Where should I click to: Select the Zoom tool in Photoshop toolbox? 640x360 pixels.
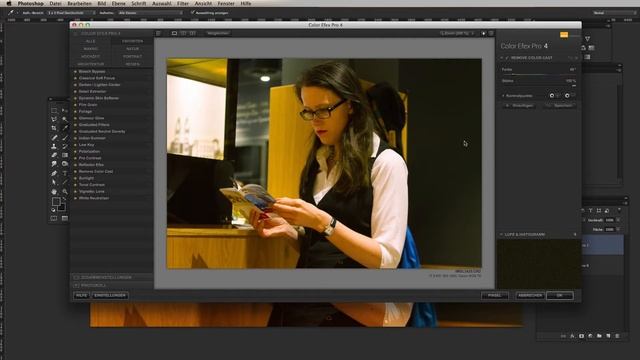(64, 191)
